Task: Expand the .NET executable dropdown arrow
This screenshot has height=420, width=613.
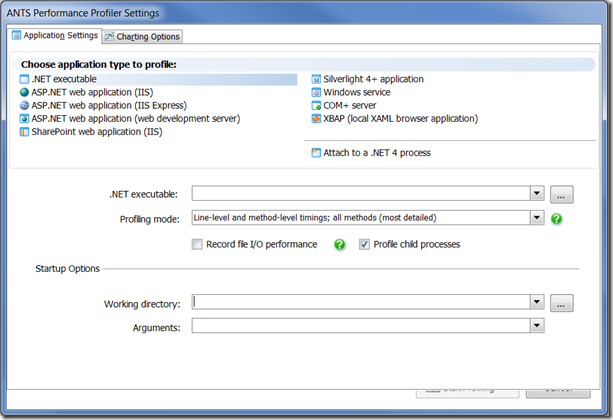Action: (x=537, y=193)
